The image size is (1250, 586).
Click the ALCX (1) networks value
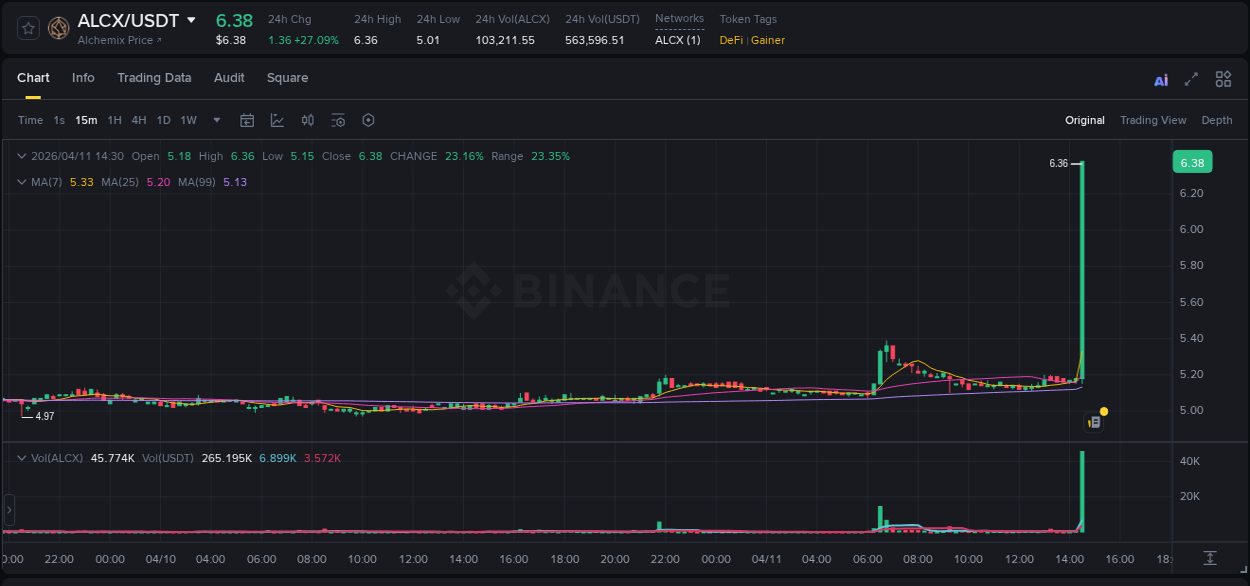tap(678, 40)
